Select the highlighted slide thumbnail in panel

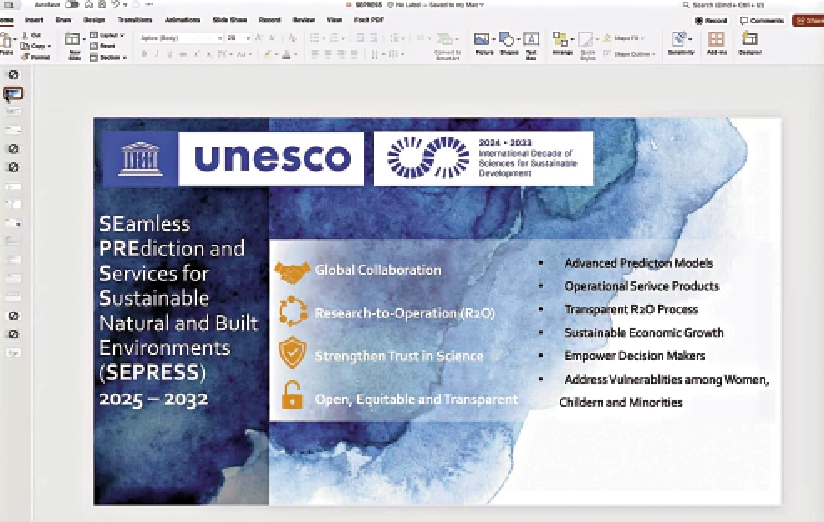click(14, 94)
